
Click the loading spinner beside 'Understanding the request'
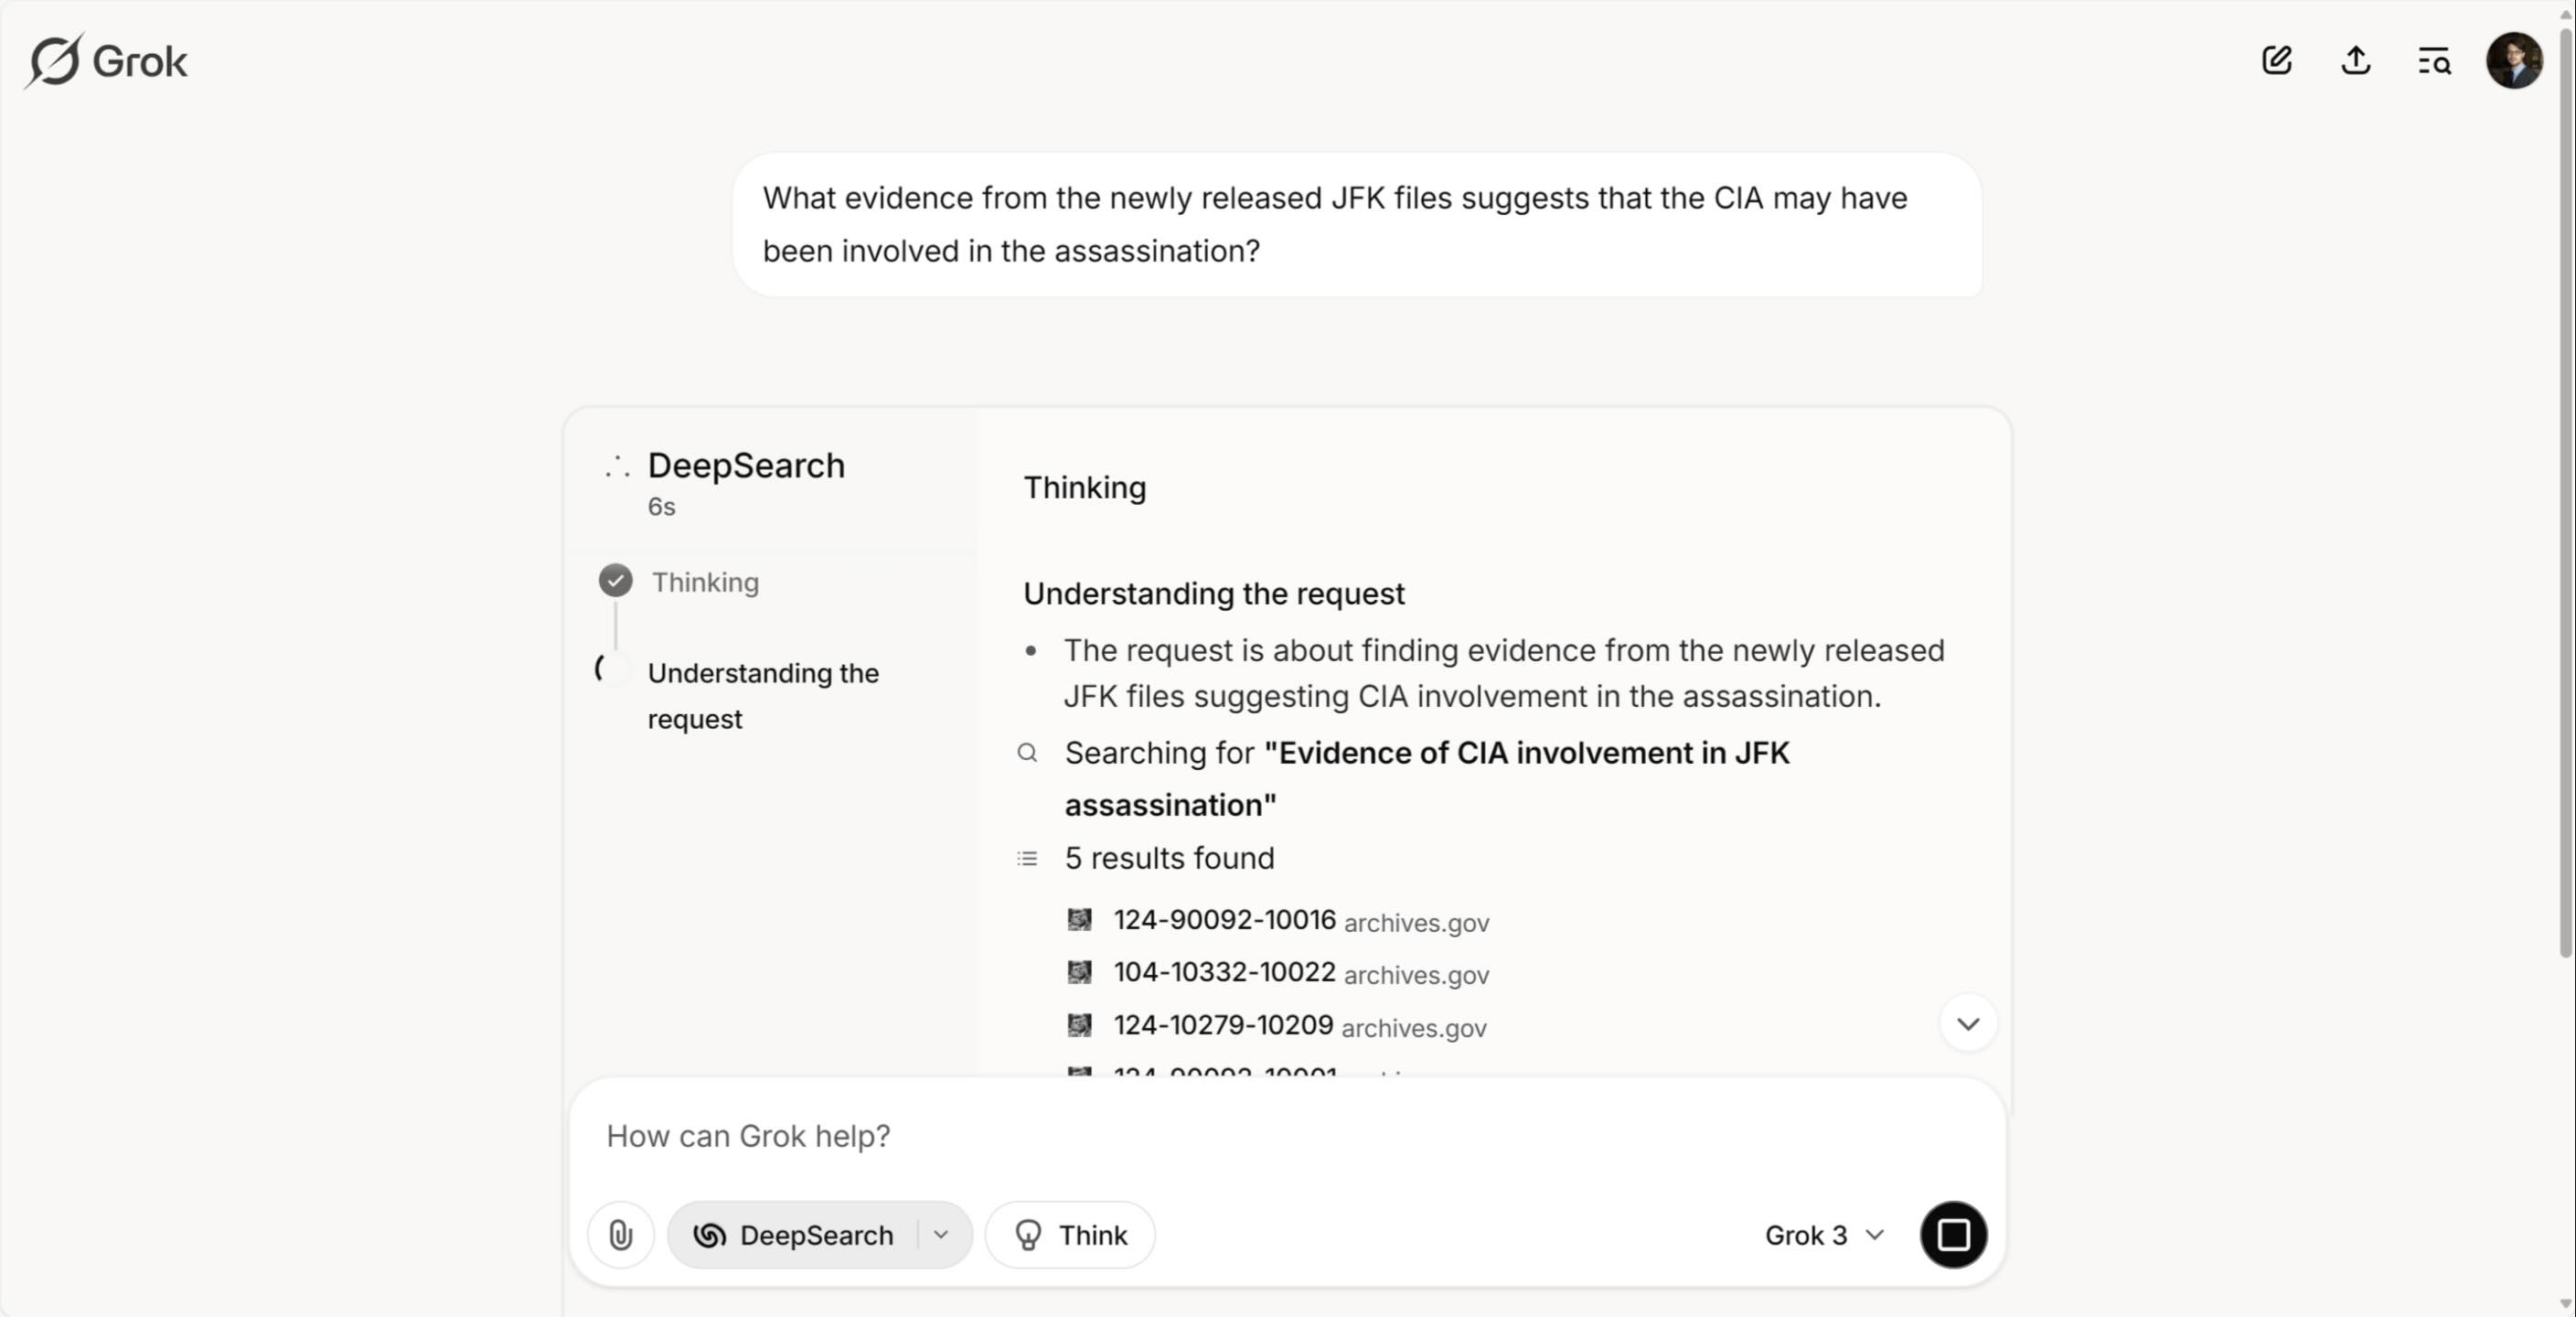(x=611, y=668)
